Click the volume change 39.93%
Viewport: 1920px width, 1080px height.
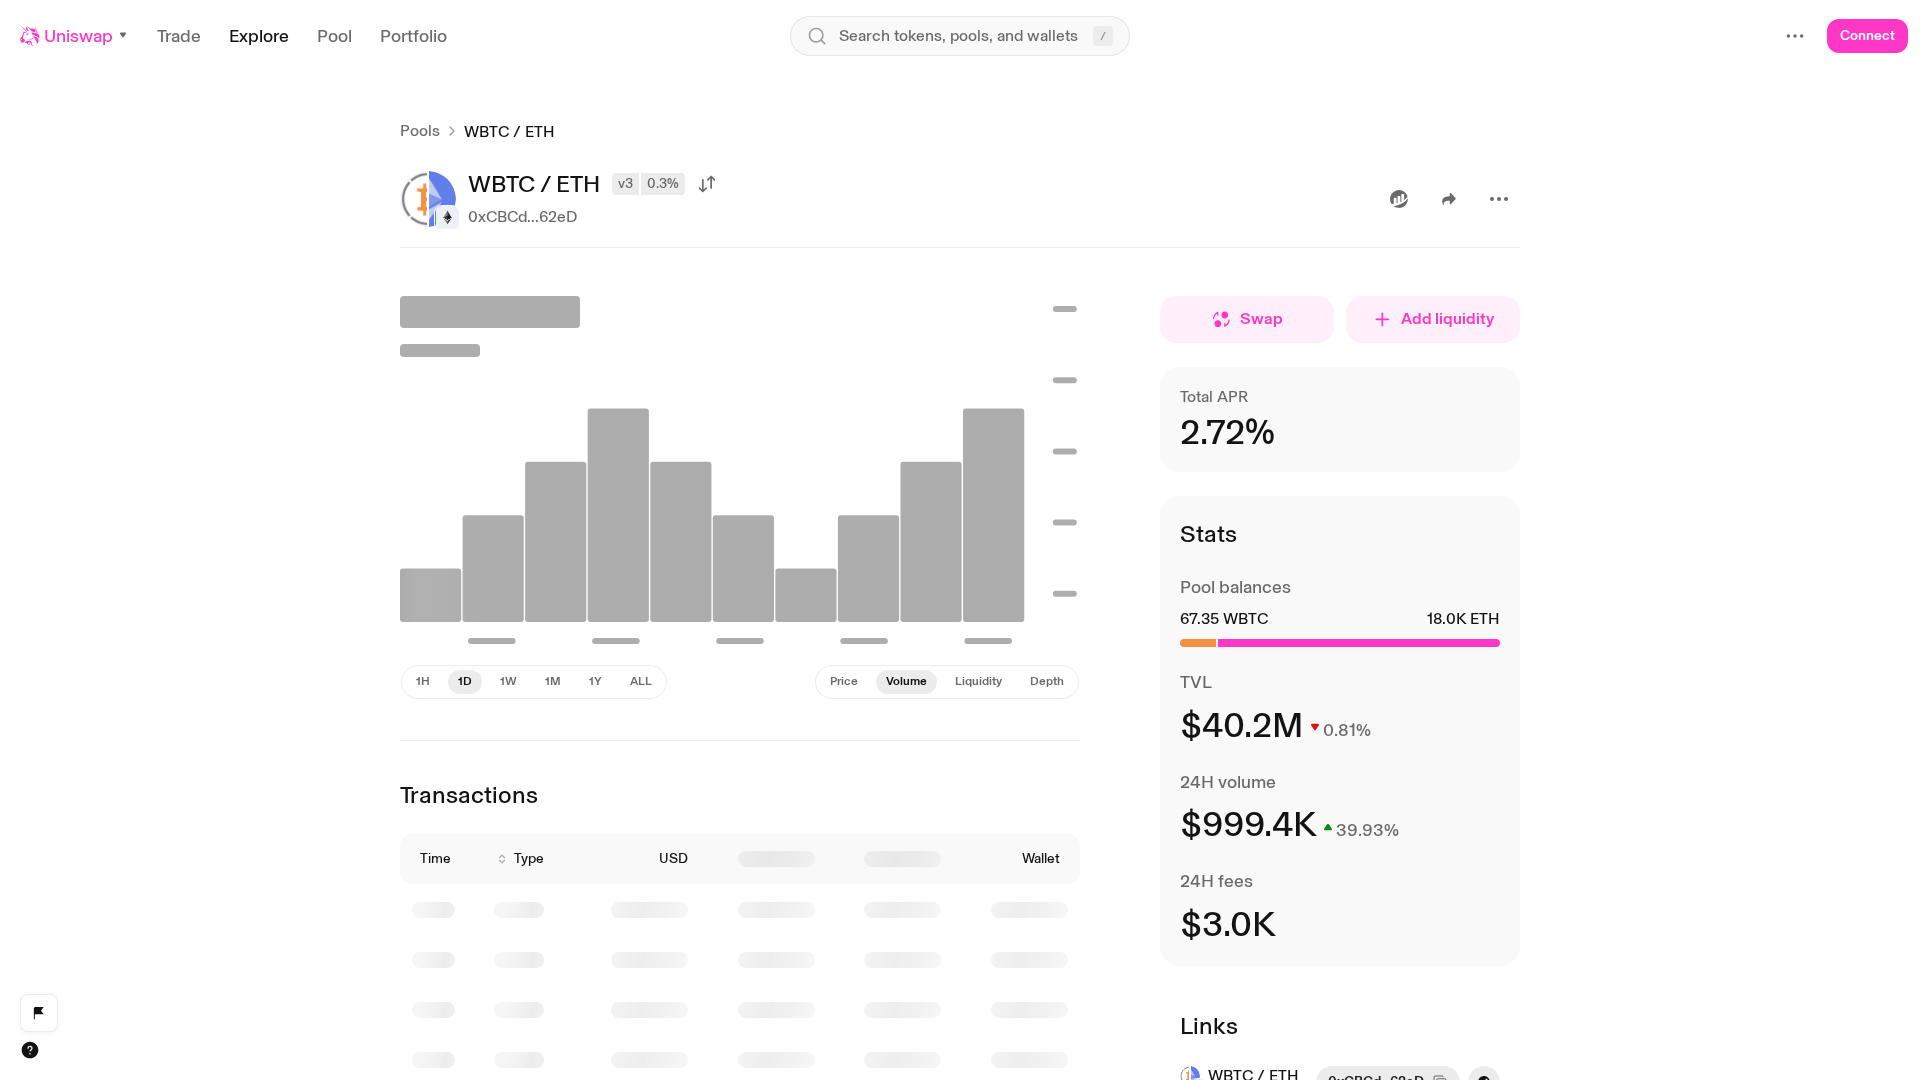pyautogui.click(x=1367, y=830)
